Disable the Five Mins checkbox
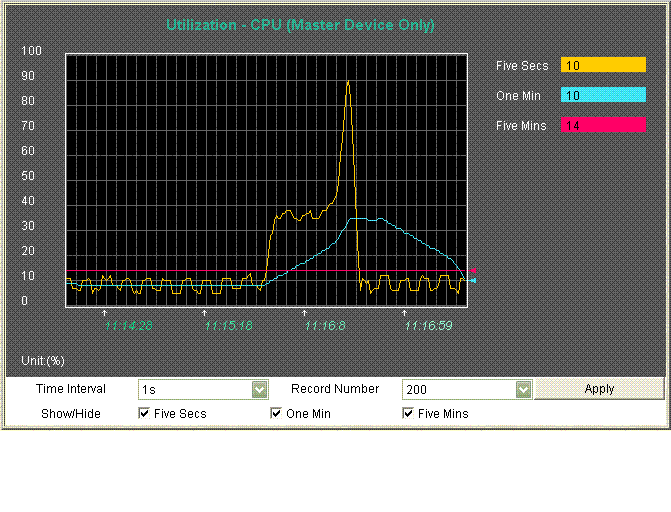The width and height of the screenshot is (671, 512). click(x=409, y=413)
